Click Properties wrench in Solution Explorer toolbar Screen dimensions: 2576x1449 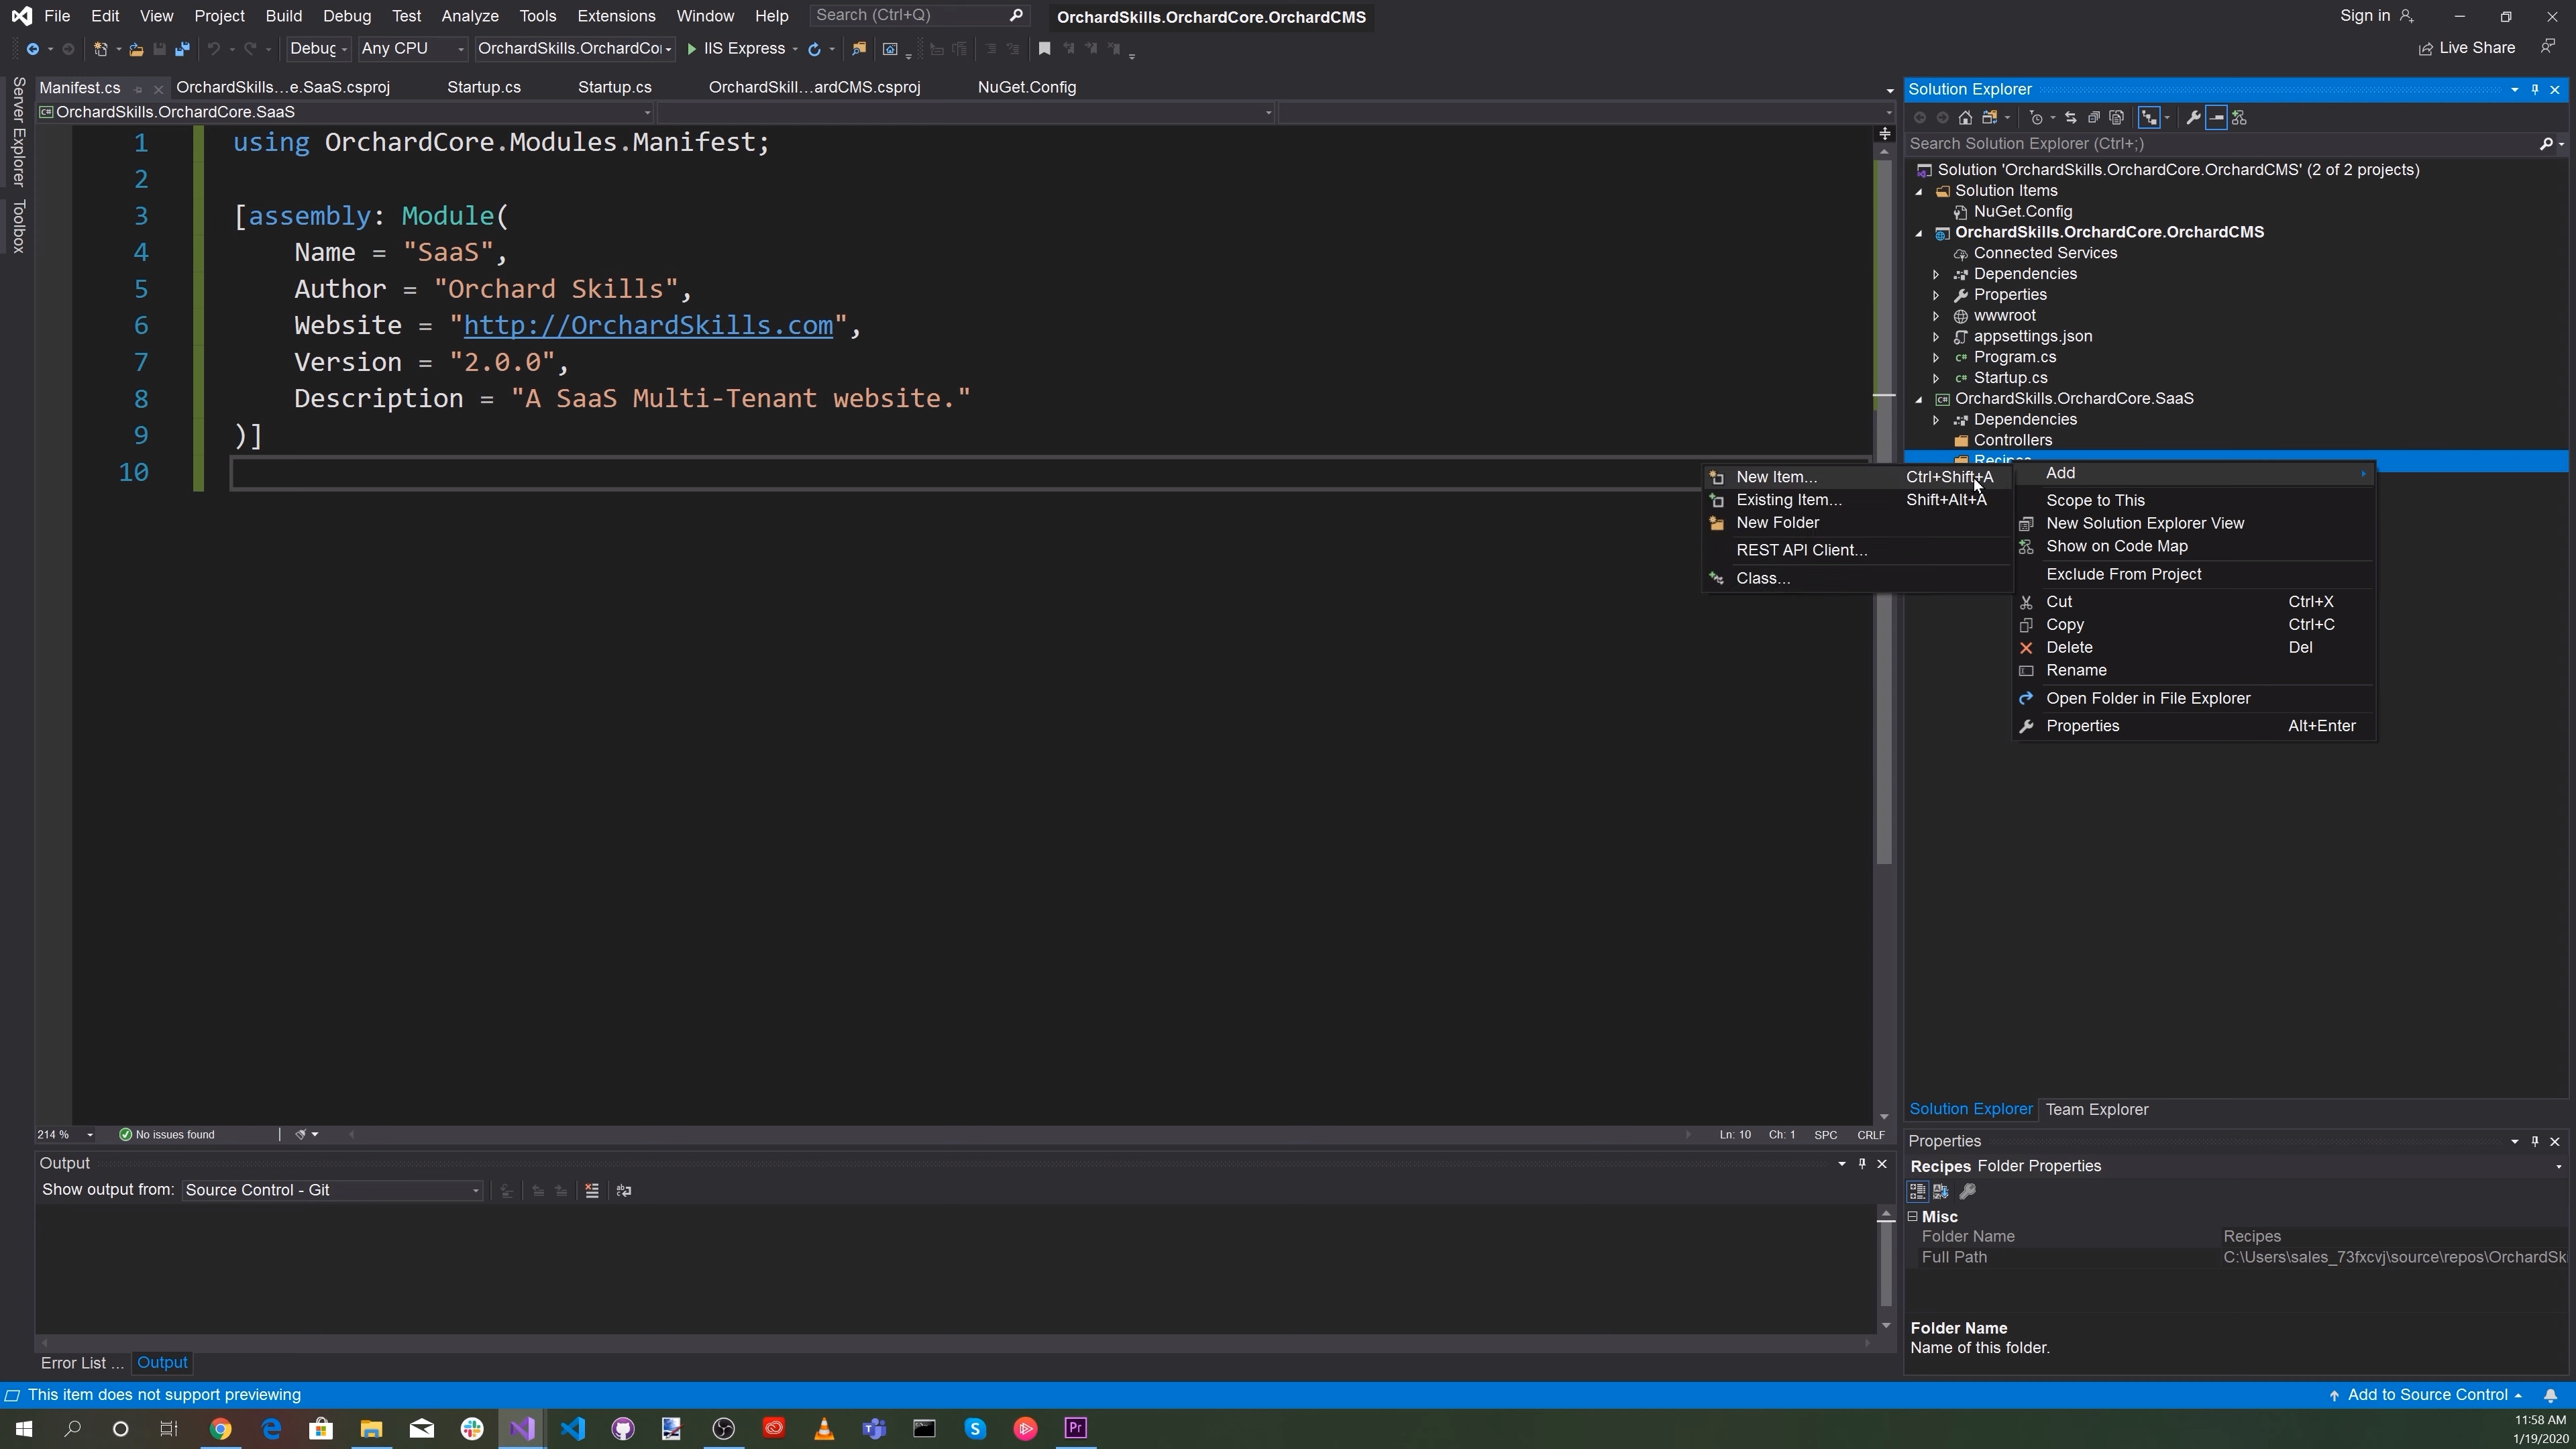tap(2193, 118)
